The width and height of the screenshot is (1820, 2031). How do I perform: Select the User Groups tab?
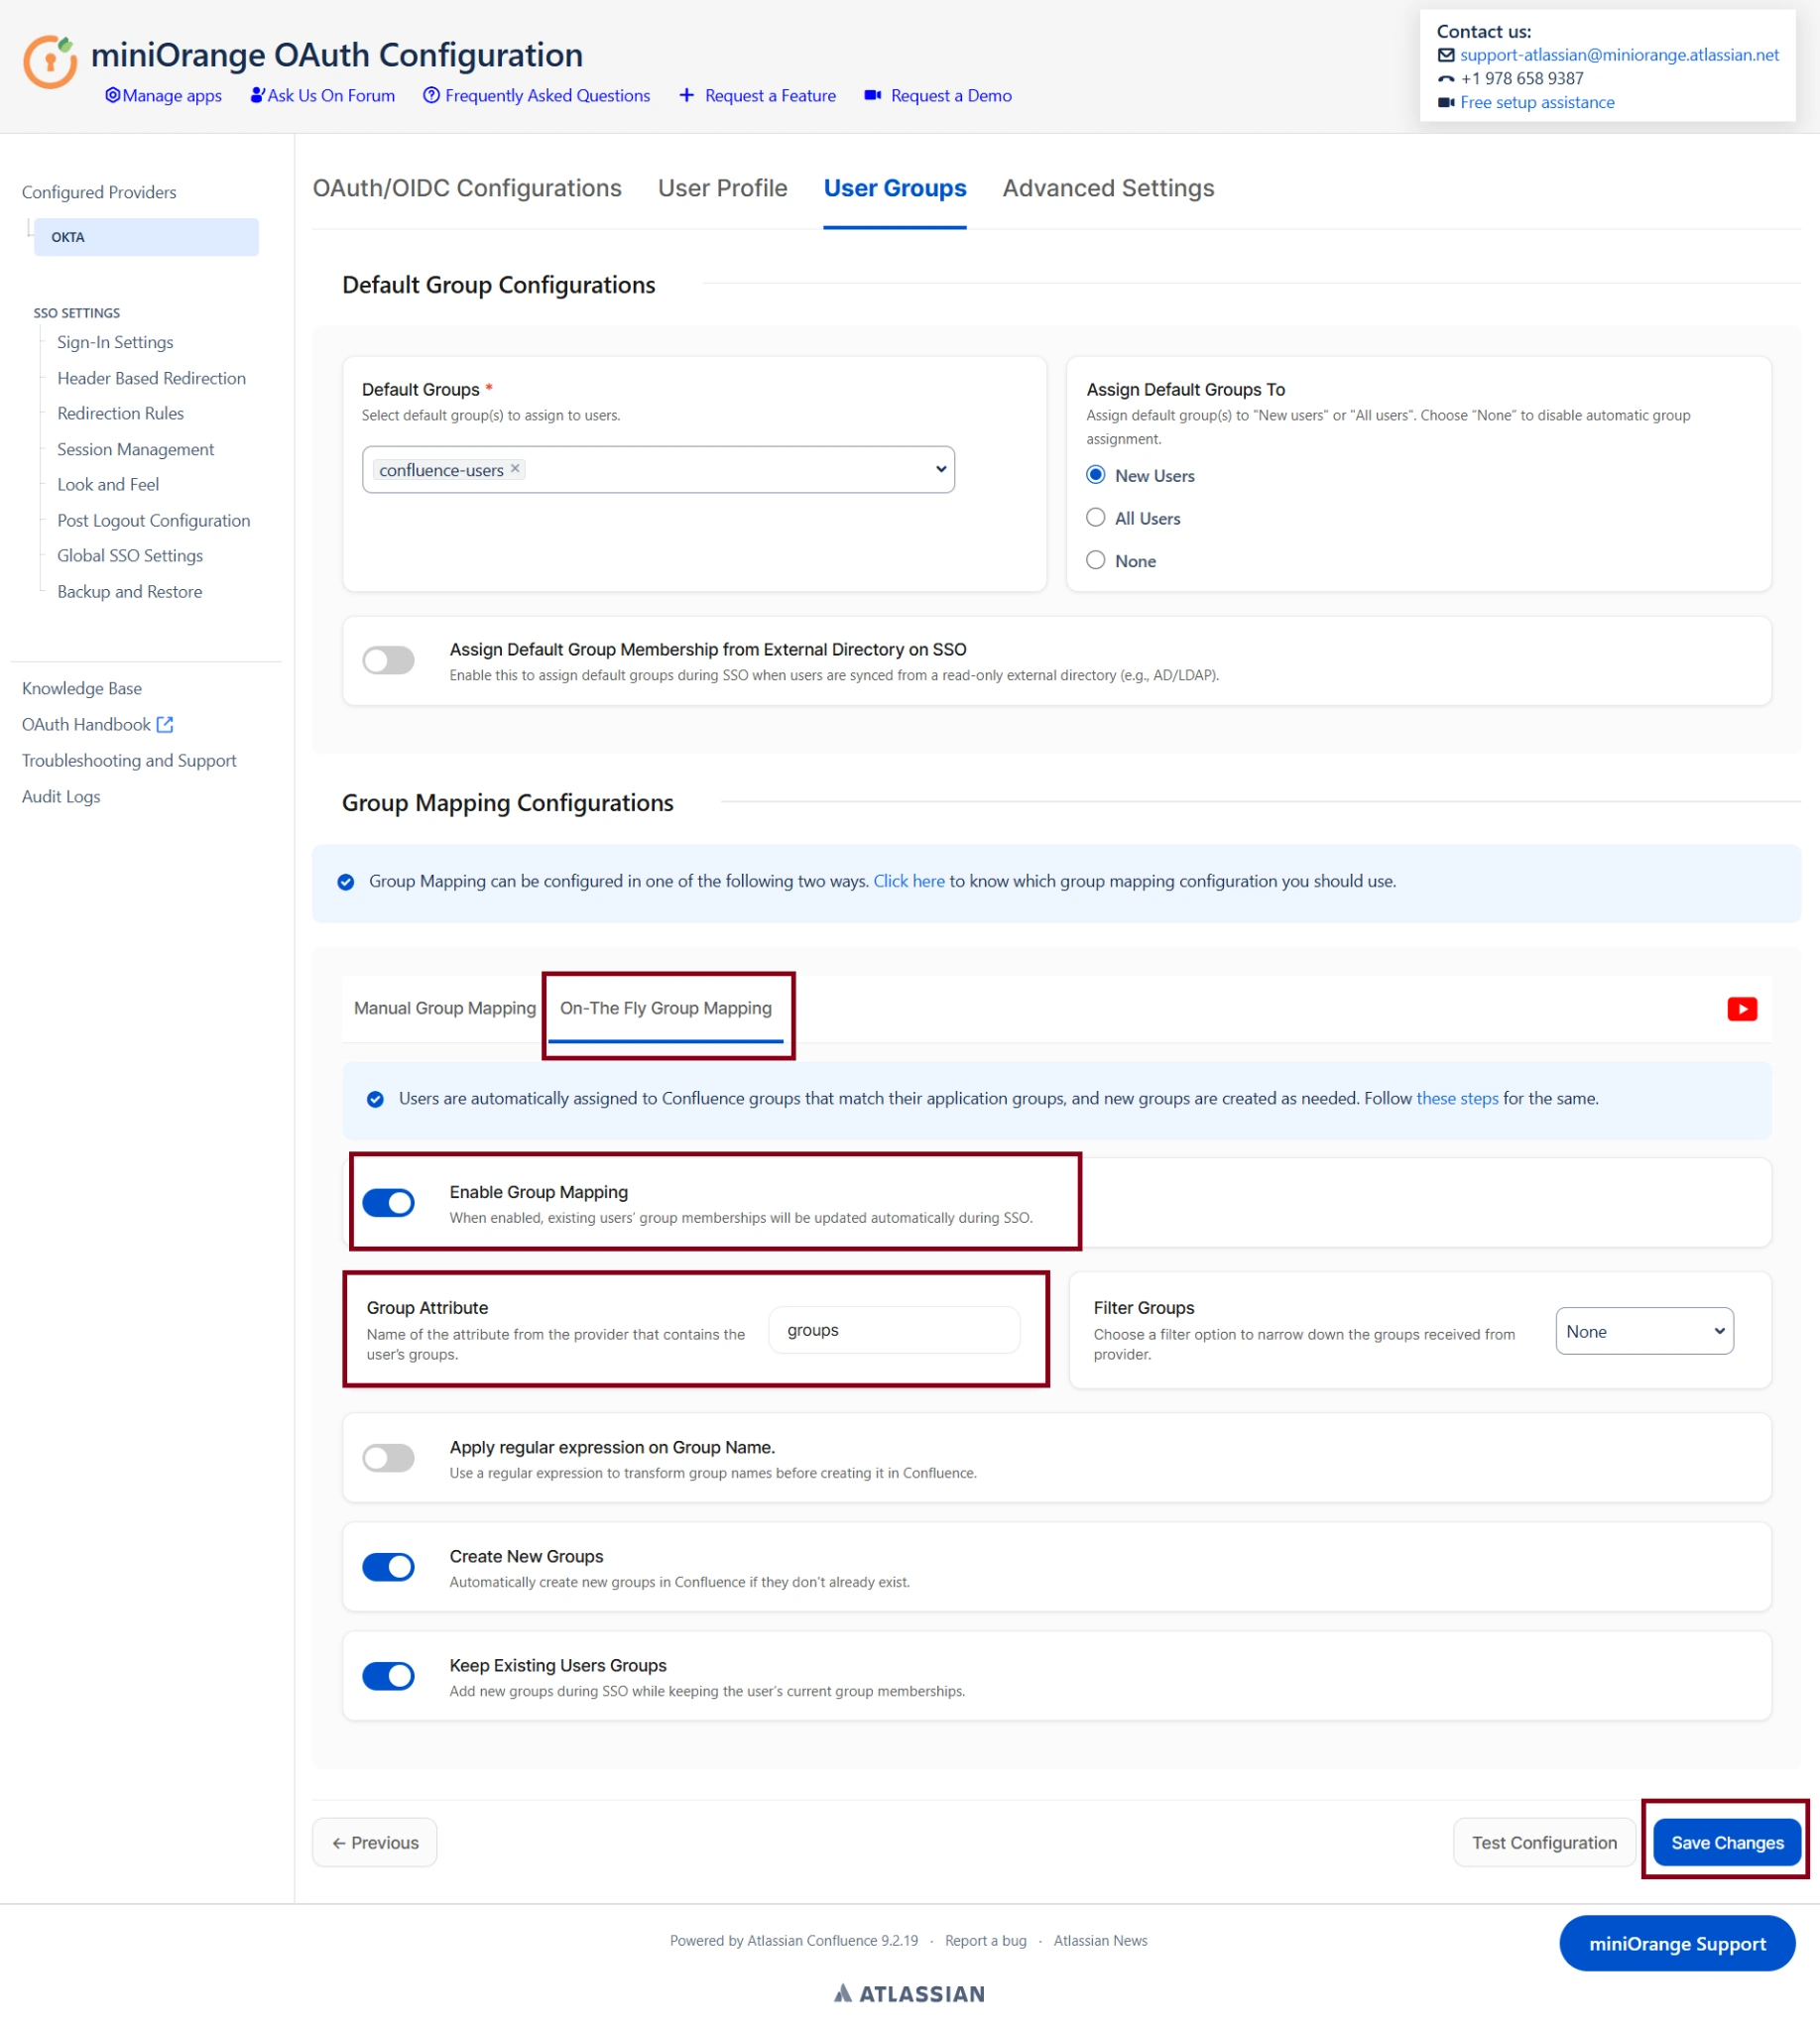click(x=895, y=188)
